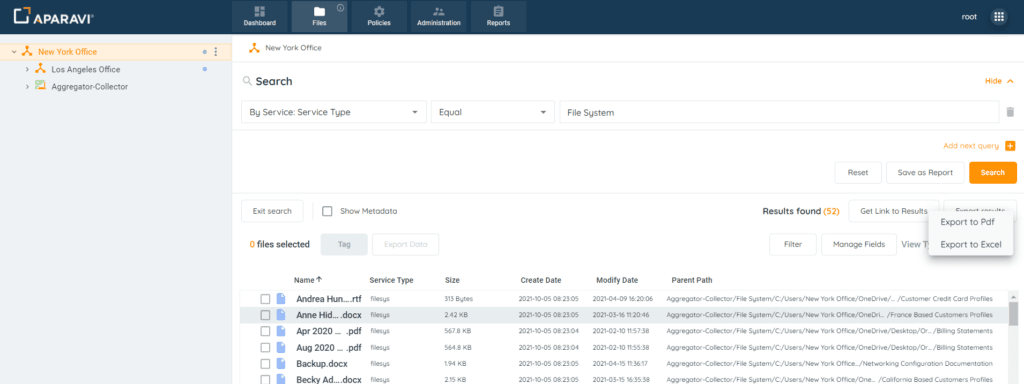1024x384 pixels.
Task: Collapse the New York Office tree node
Action: click(x=14, y=52)
